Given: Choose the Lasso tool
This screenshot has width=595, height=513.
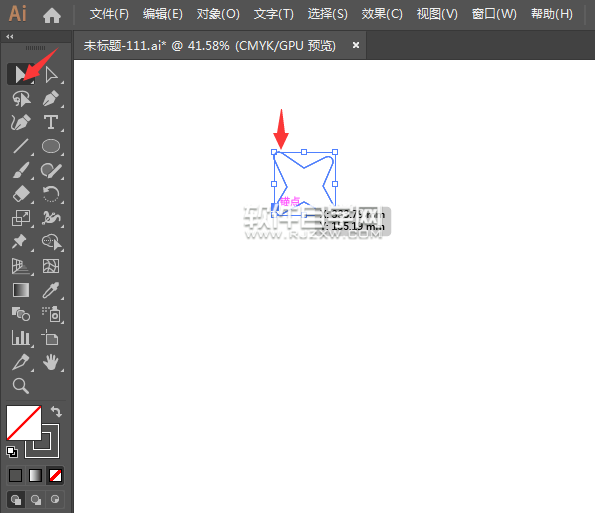Looking at the screenshot, I should tap(21, 99).
